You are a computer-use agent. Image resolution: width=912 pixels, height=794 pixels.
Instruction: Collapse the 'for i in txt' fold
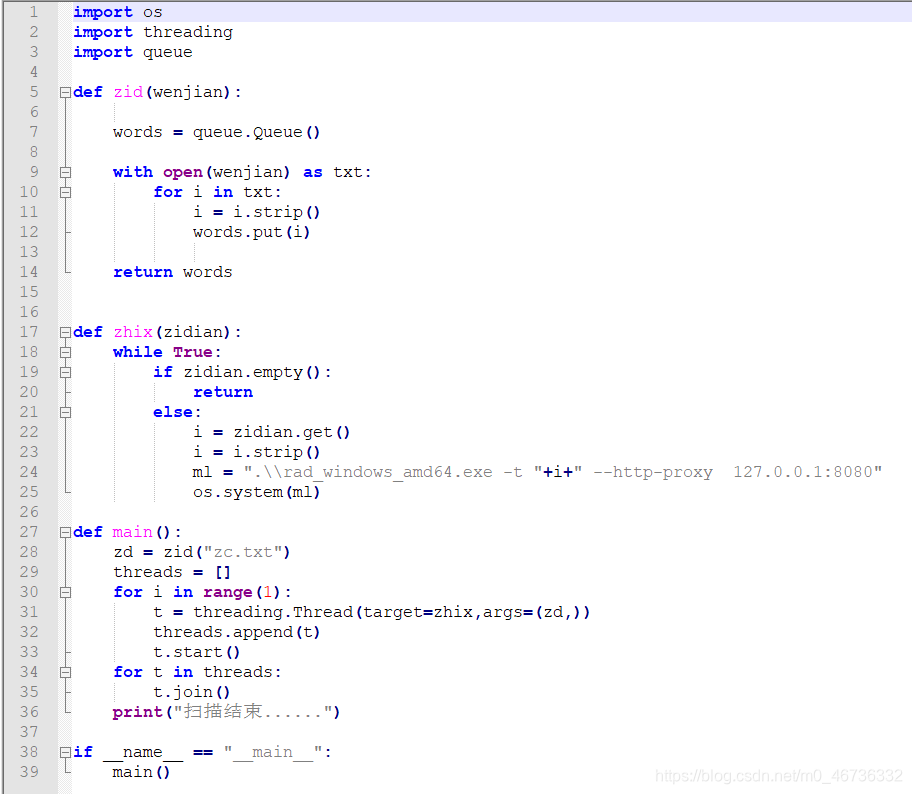tap(65, 193)
